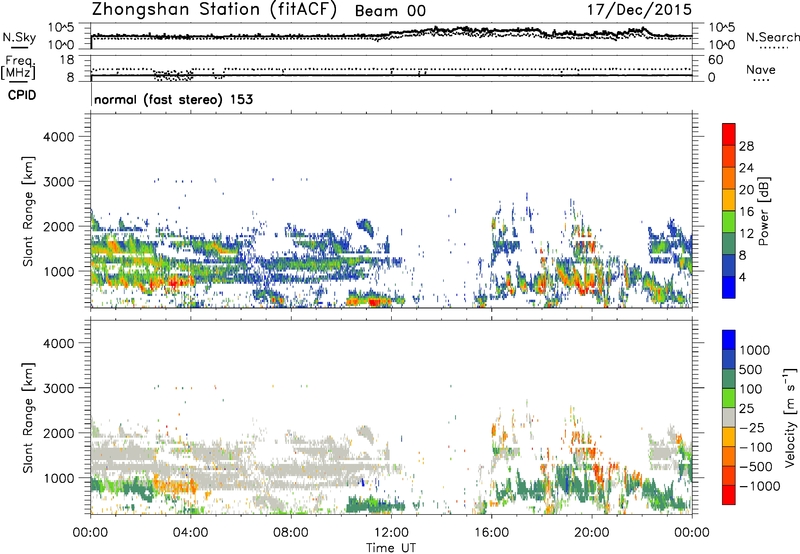Select the 'Beam 00' label
Screen dimensions: 800x554
[x=390, y=11]
